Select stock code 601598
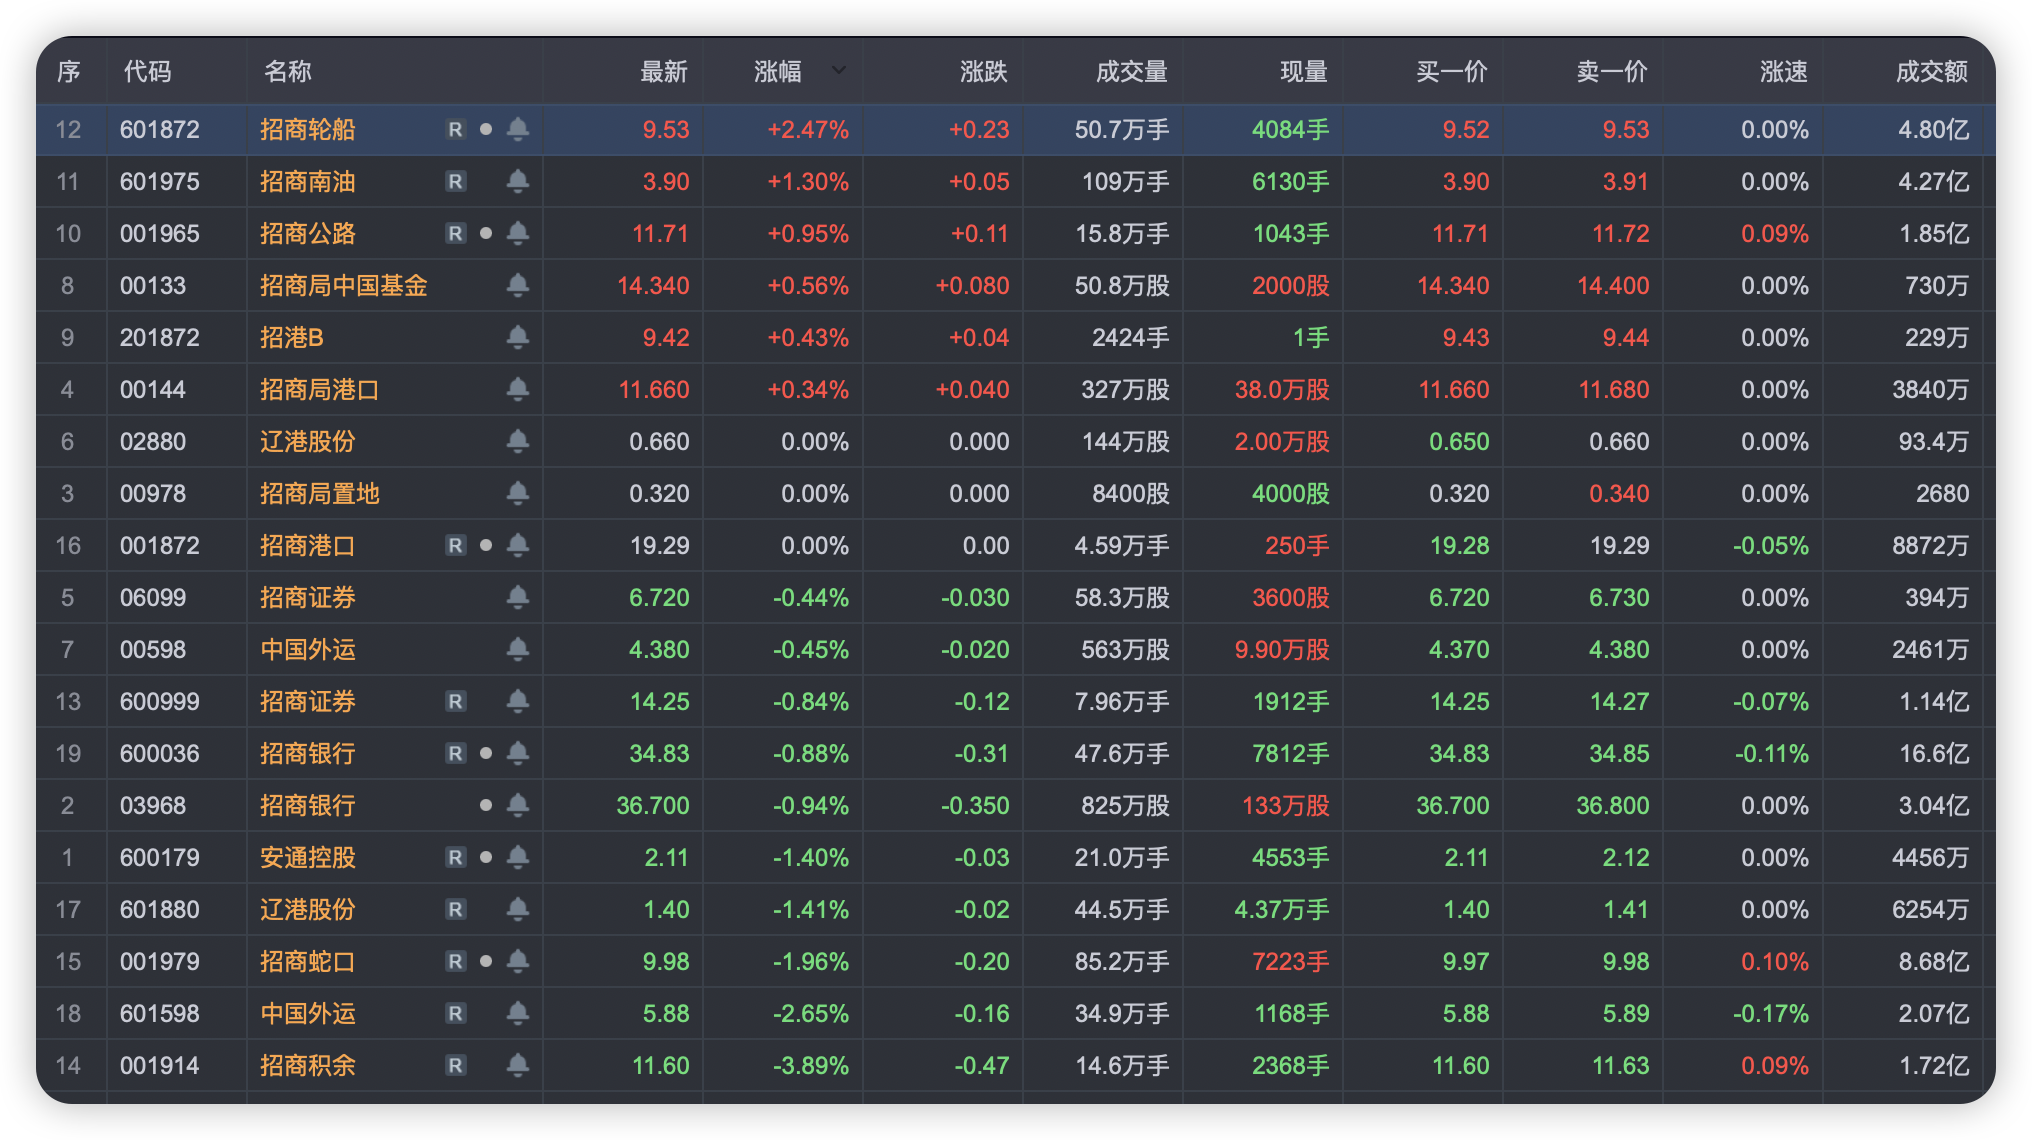The width and height of the screenshot is (2032, 1140). coord(160,1013)
